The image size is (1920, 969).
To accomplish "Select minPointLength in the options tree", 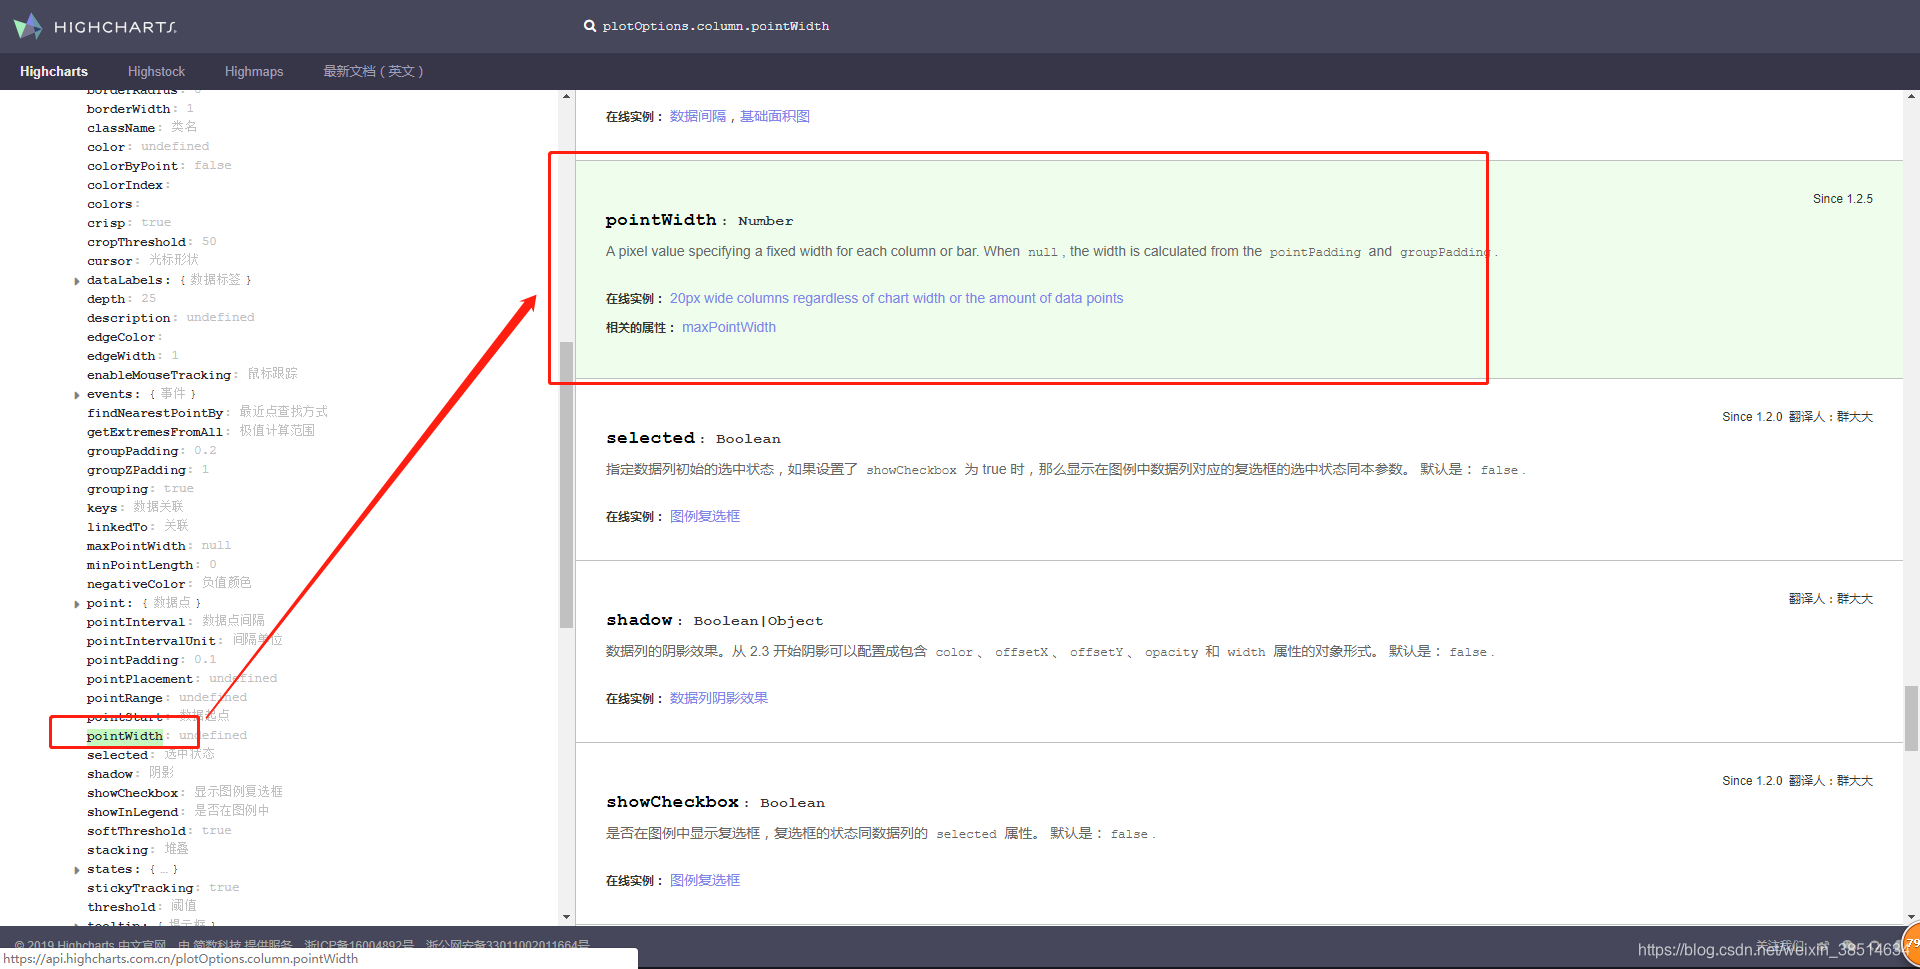I will pyautogui.click(x=140, y=565).
